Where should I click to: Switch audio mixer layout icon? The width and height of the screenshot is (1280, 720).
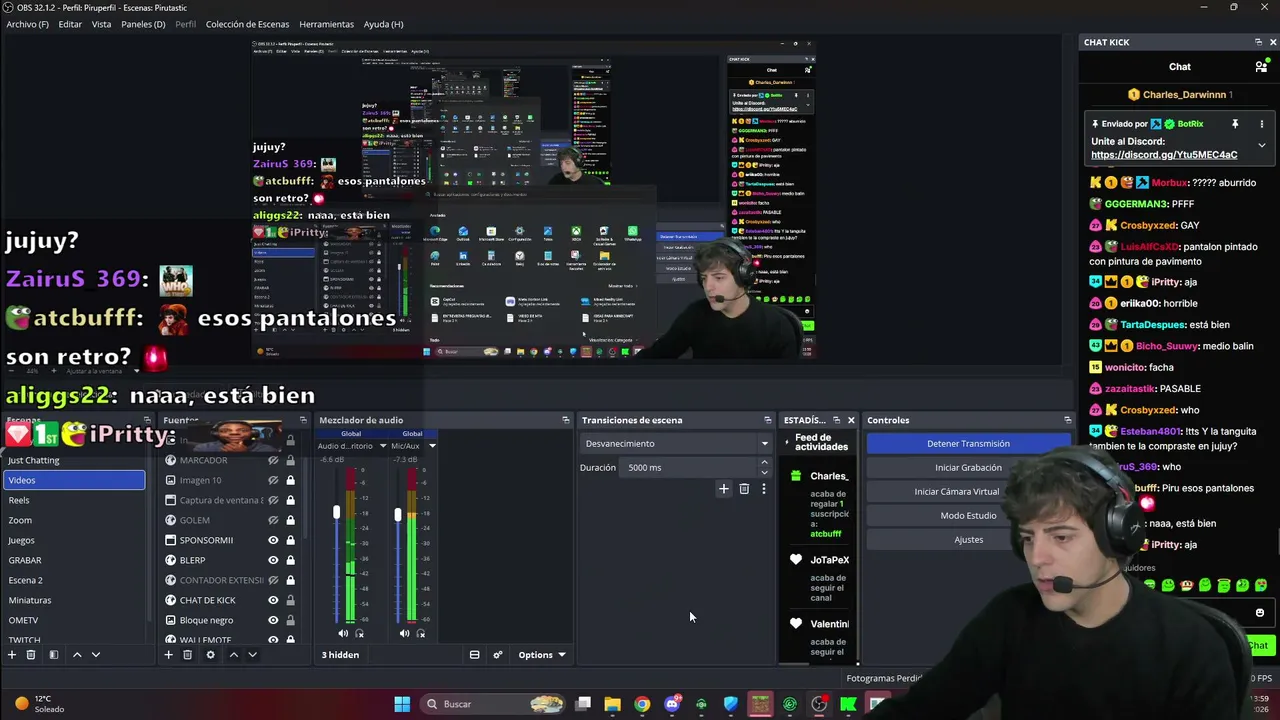475,655
